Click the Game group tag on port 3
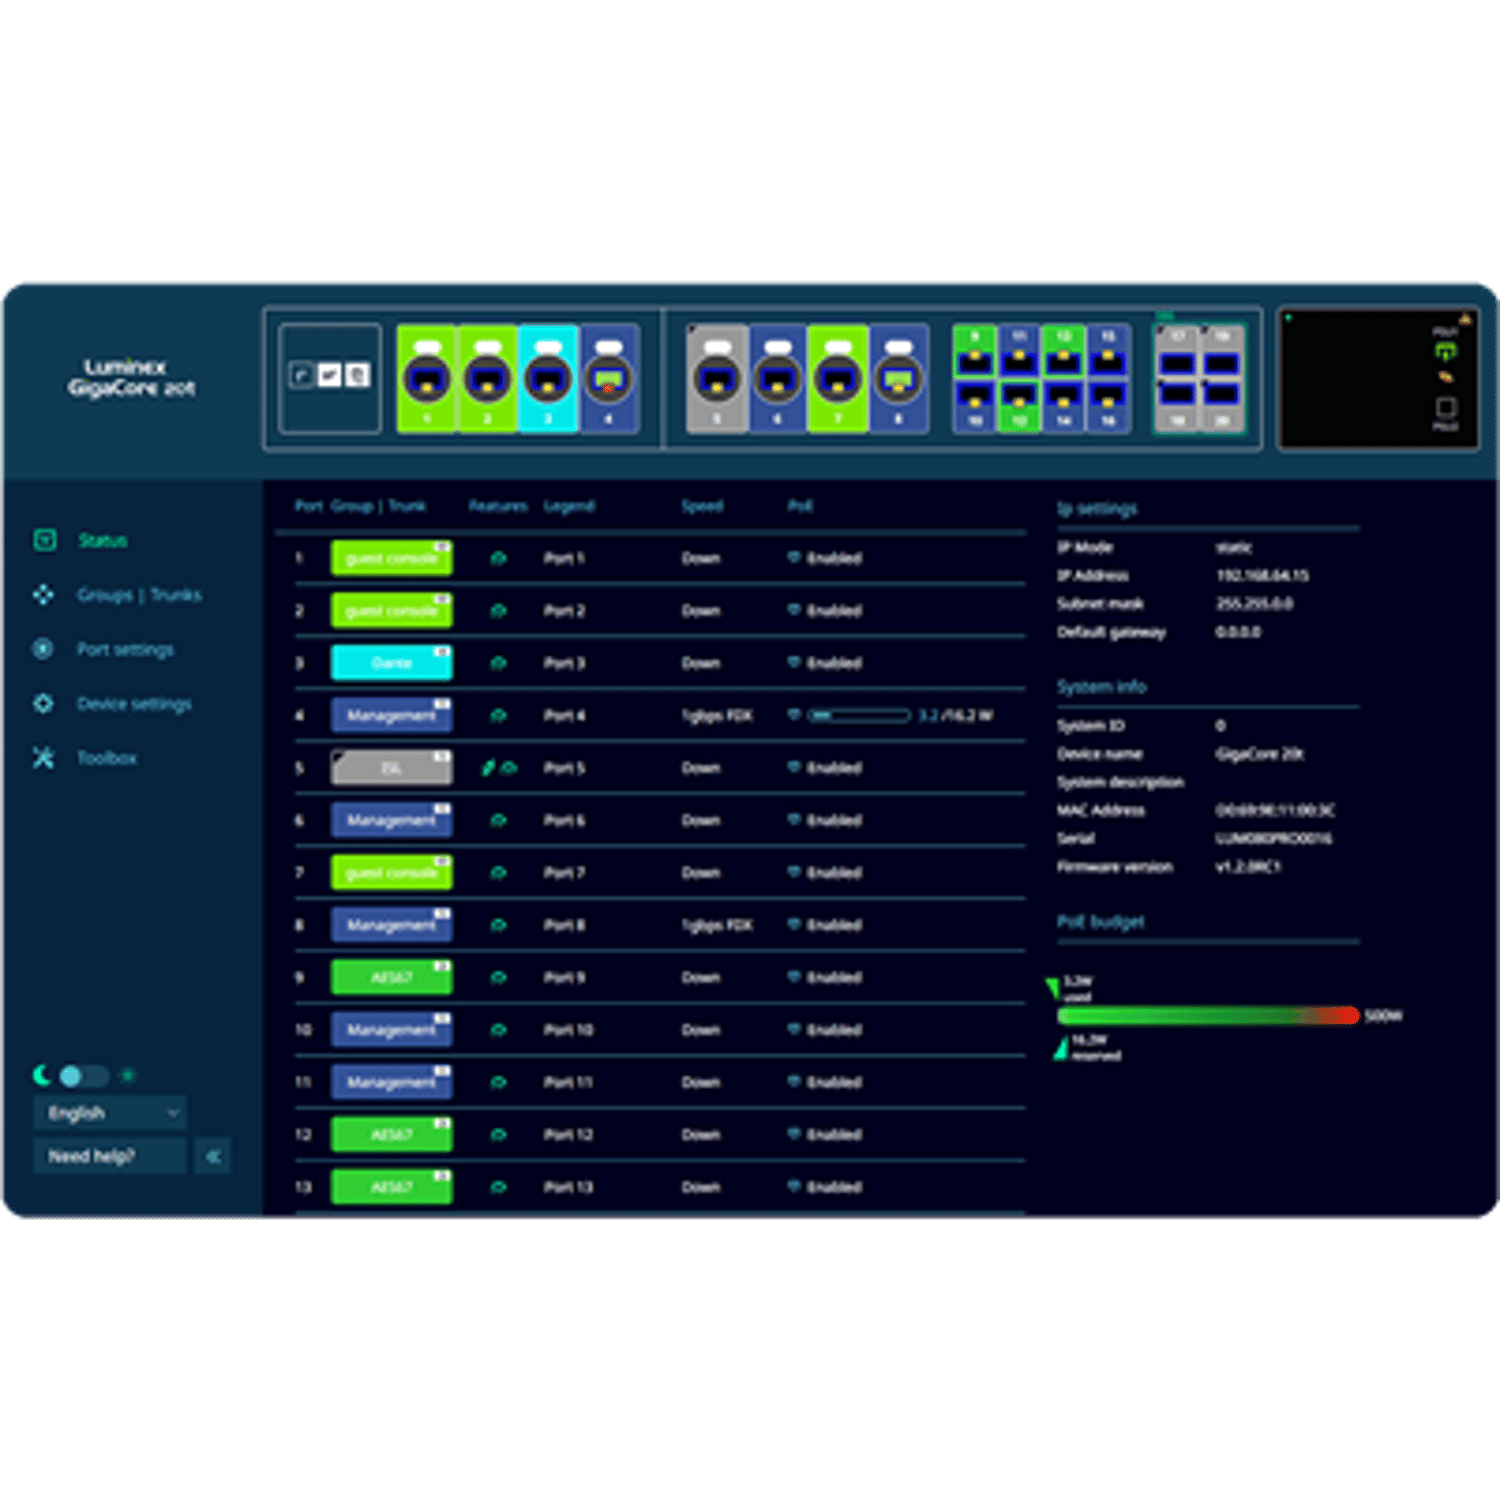Screen dimensions: 1500x1500 pos(391,663)
